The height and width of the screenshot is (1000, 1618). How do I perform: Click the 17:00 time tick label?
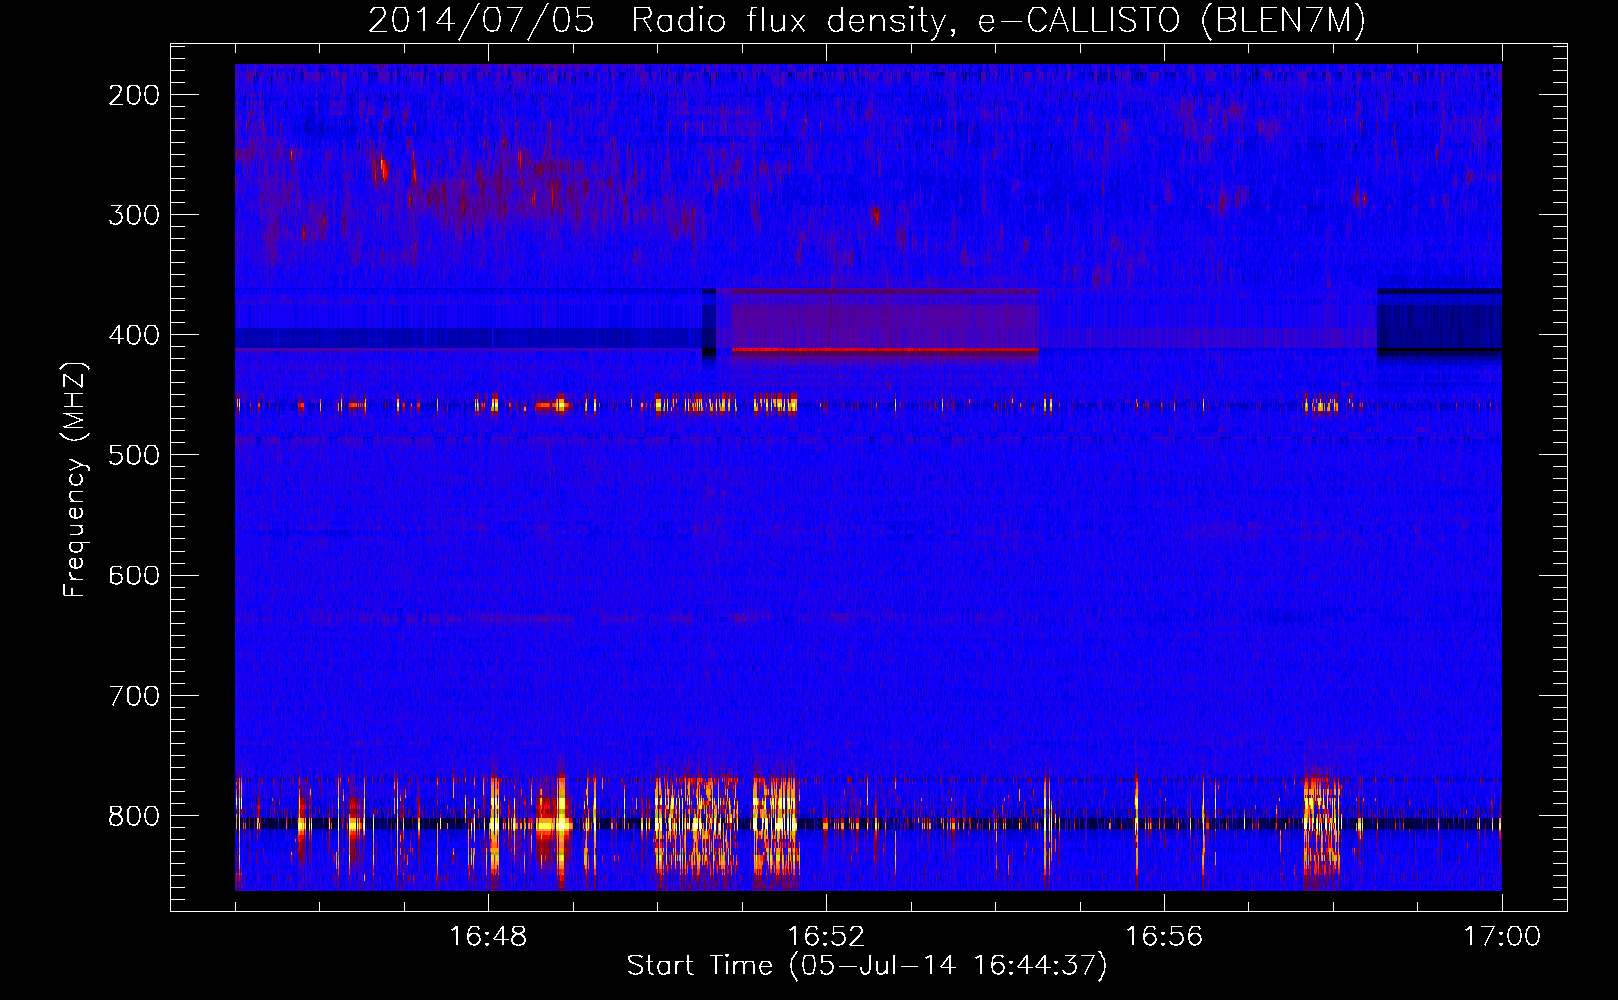coord(1502,936)
